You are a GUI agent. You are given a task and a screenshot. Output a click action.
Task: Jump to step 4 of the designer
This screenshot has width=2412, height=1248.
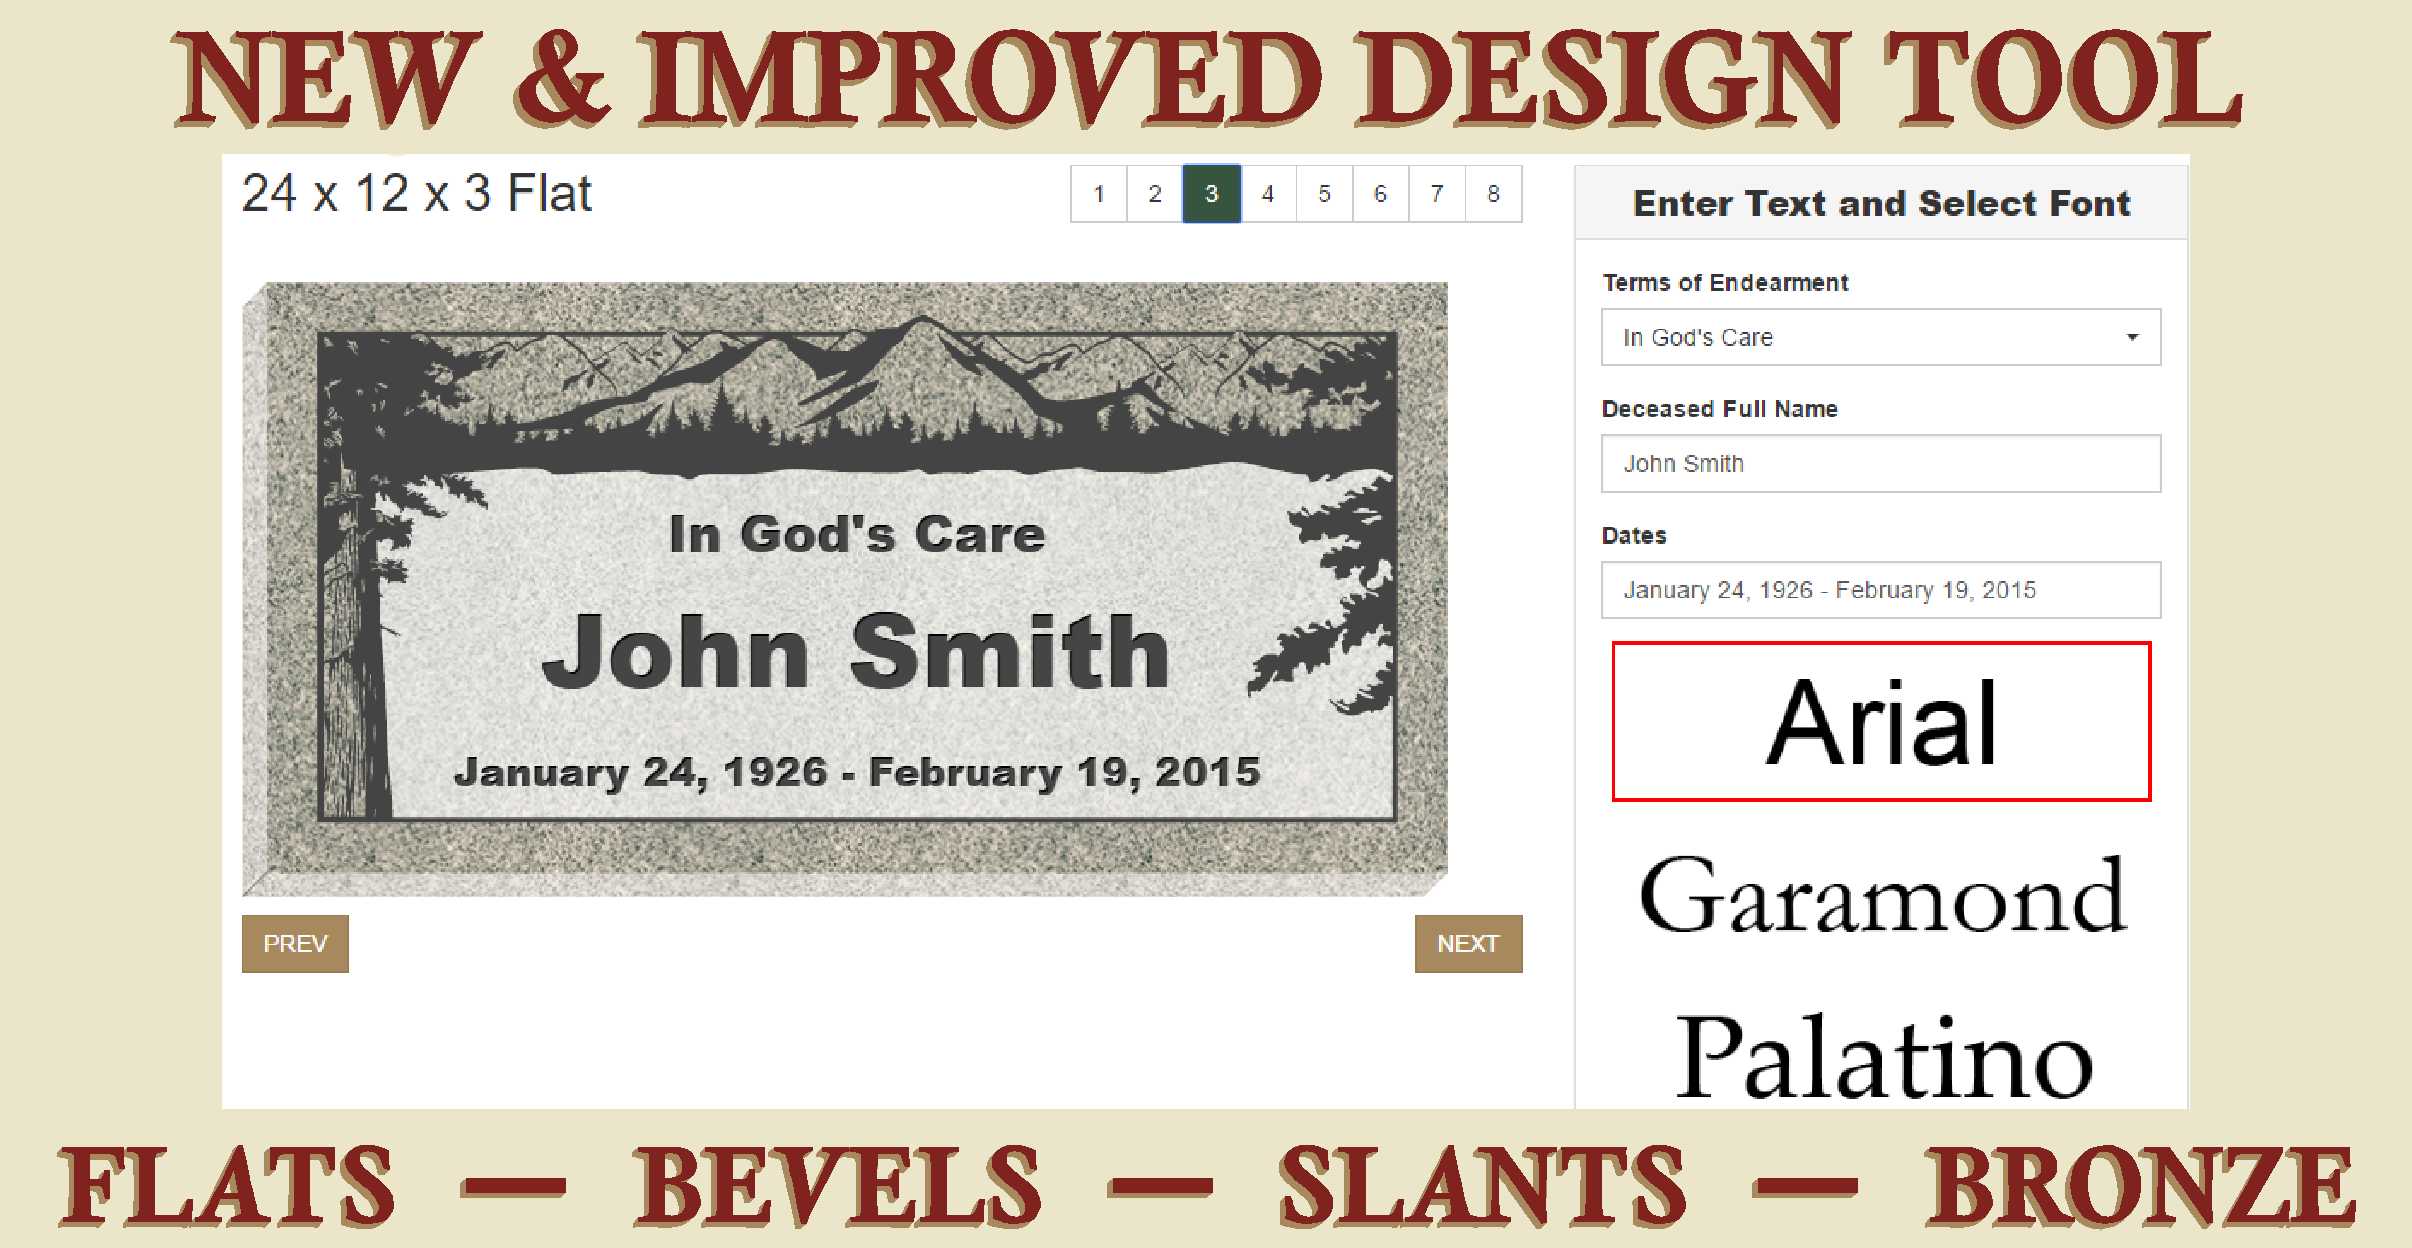click(1268, 194)
